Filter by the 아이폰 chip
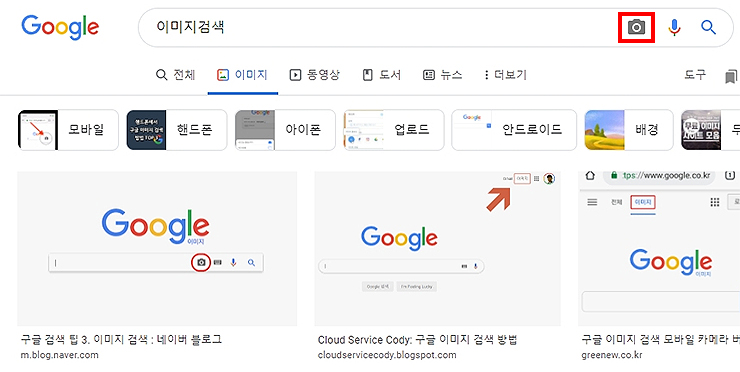This screenshot has width=740, height=372. point(286,130)
